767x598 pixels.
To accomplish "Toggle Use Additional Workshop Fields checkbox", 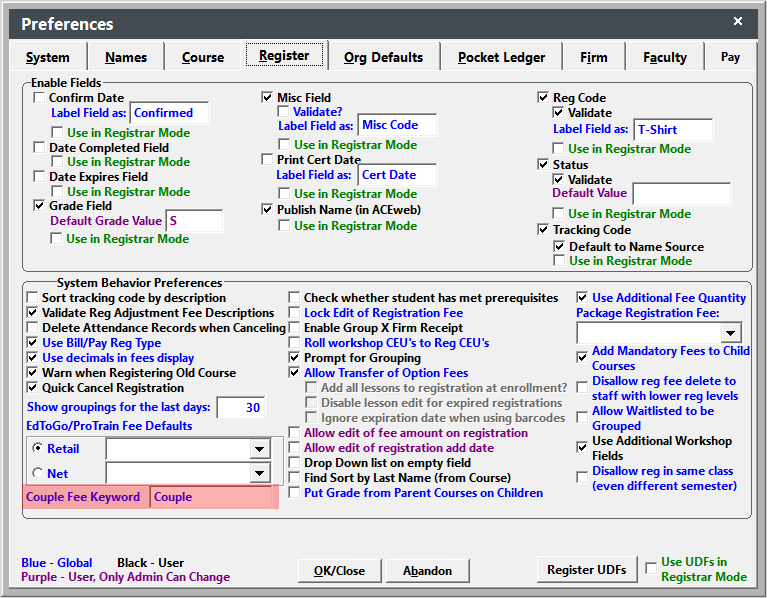I will click(x=582, y=447).
